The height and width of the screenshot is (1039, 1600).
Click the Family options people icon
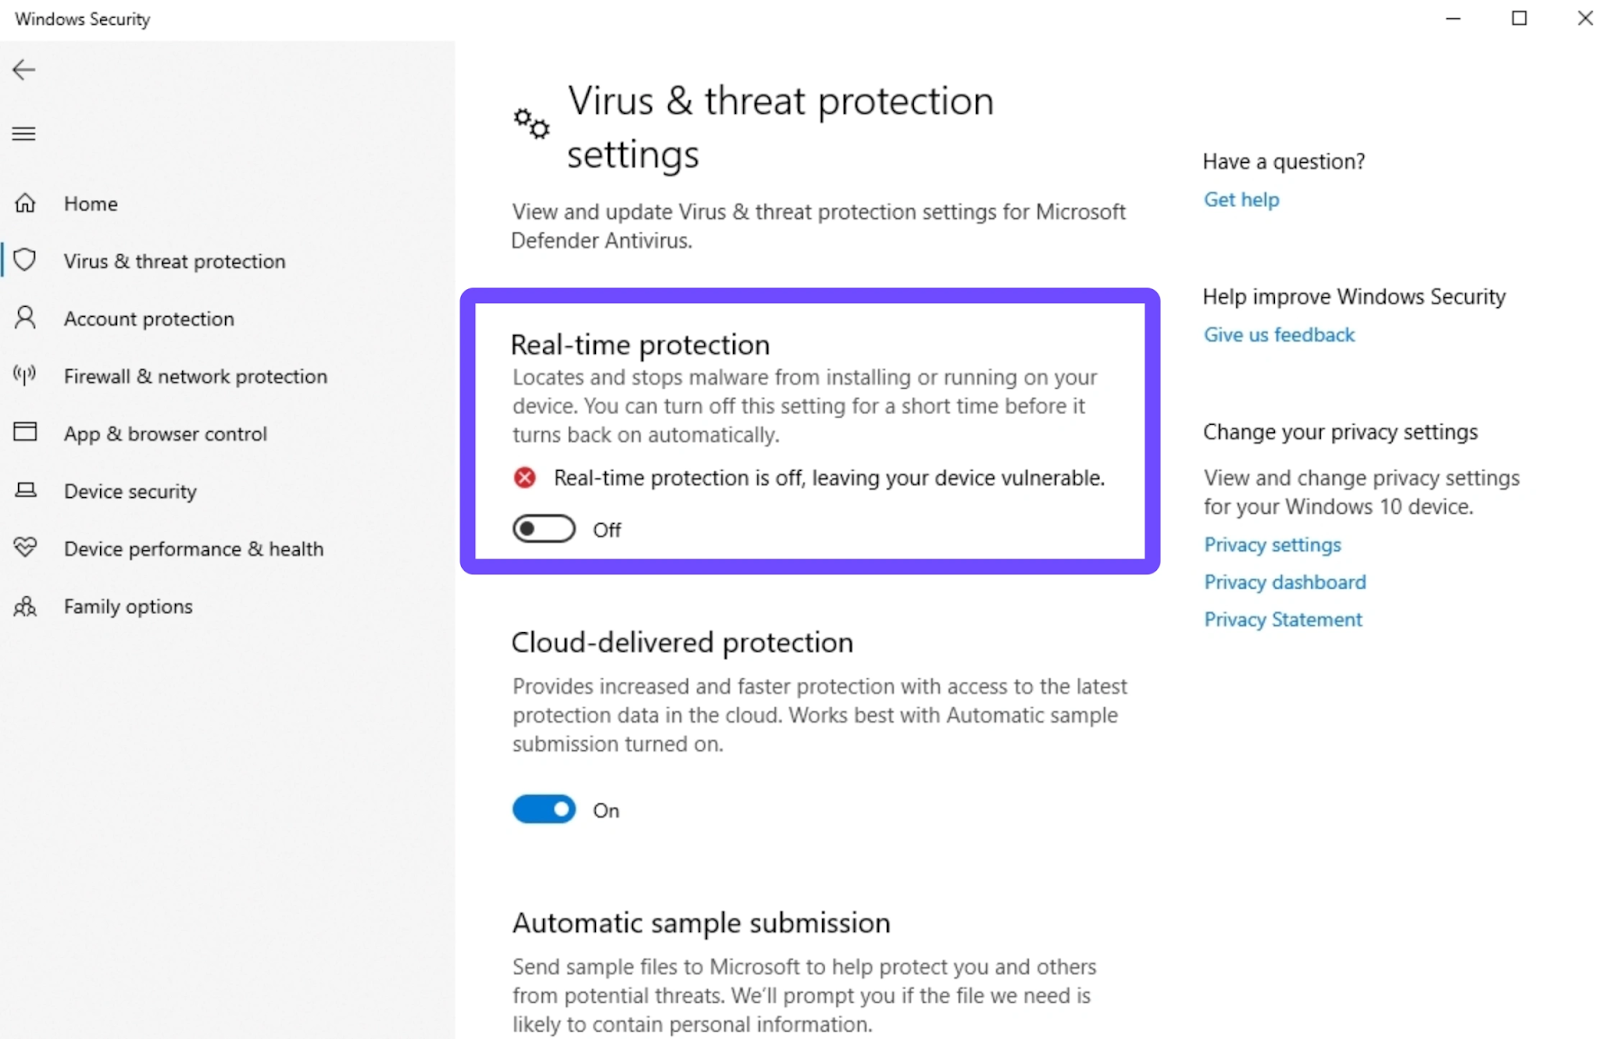pos(25,606)
